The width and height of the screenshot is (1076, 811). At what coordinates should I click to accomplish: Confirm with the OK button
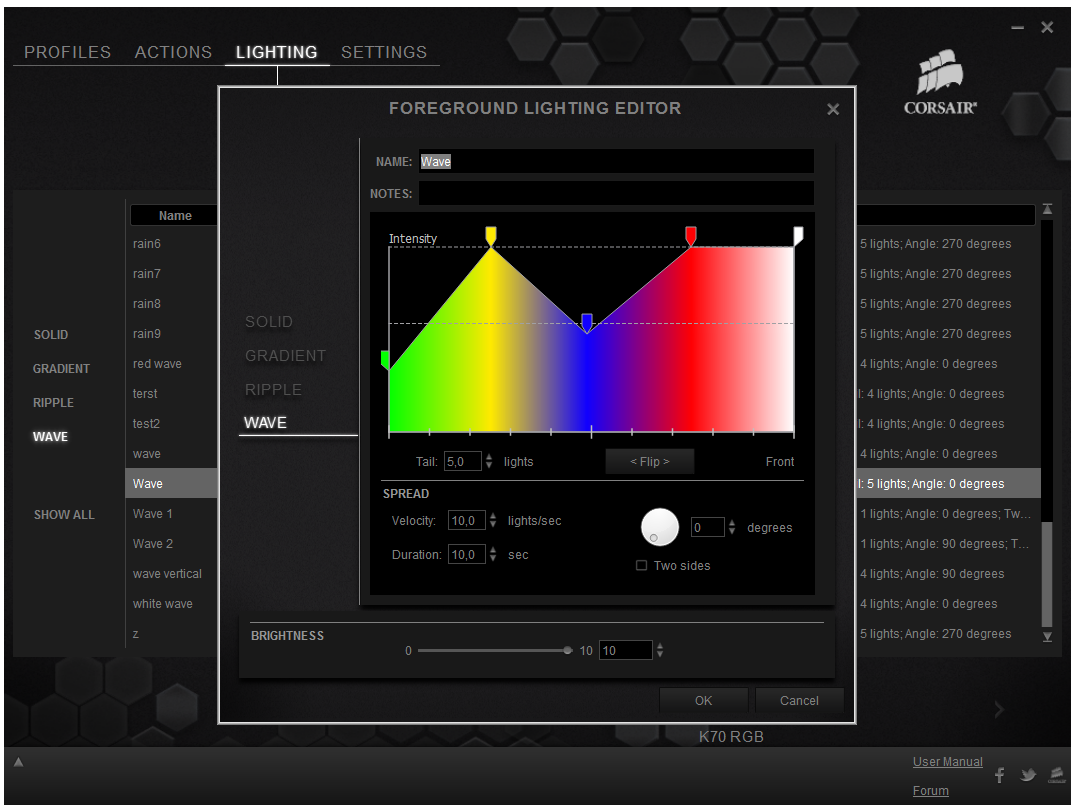tap(703, 701)
